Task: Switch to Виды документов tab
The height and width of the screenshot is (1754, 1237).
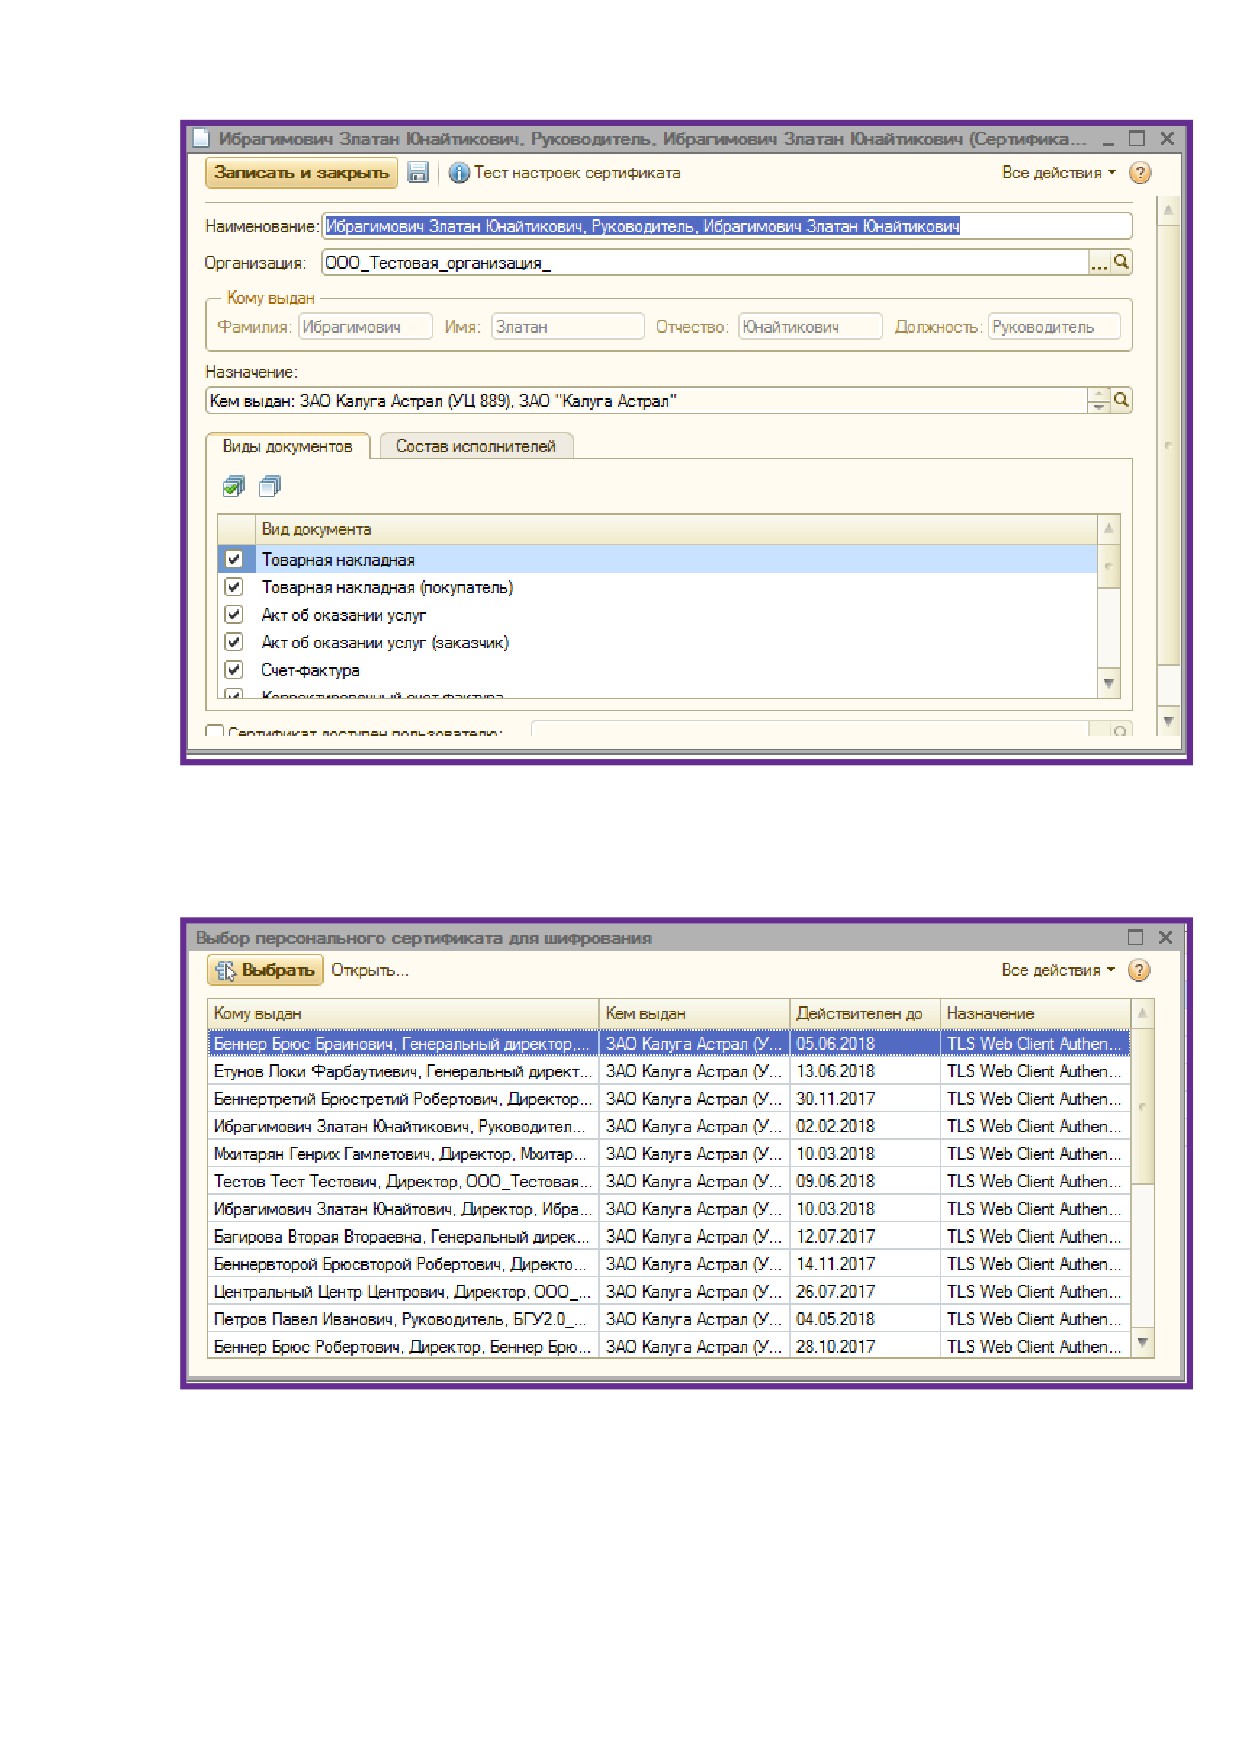Action: (287, 446)
